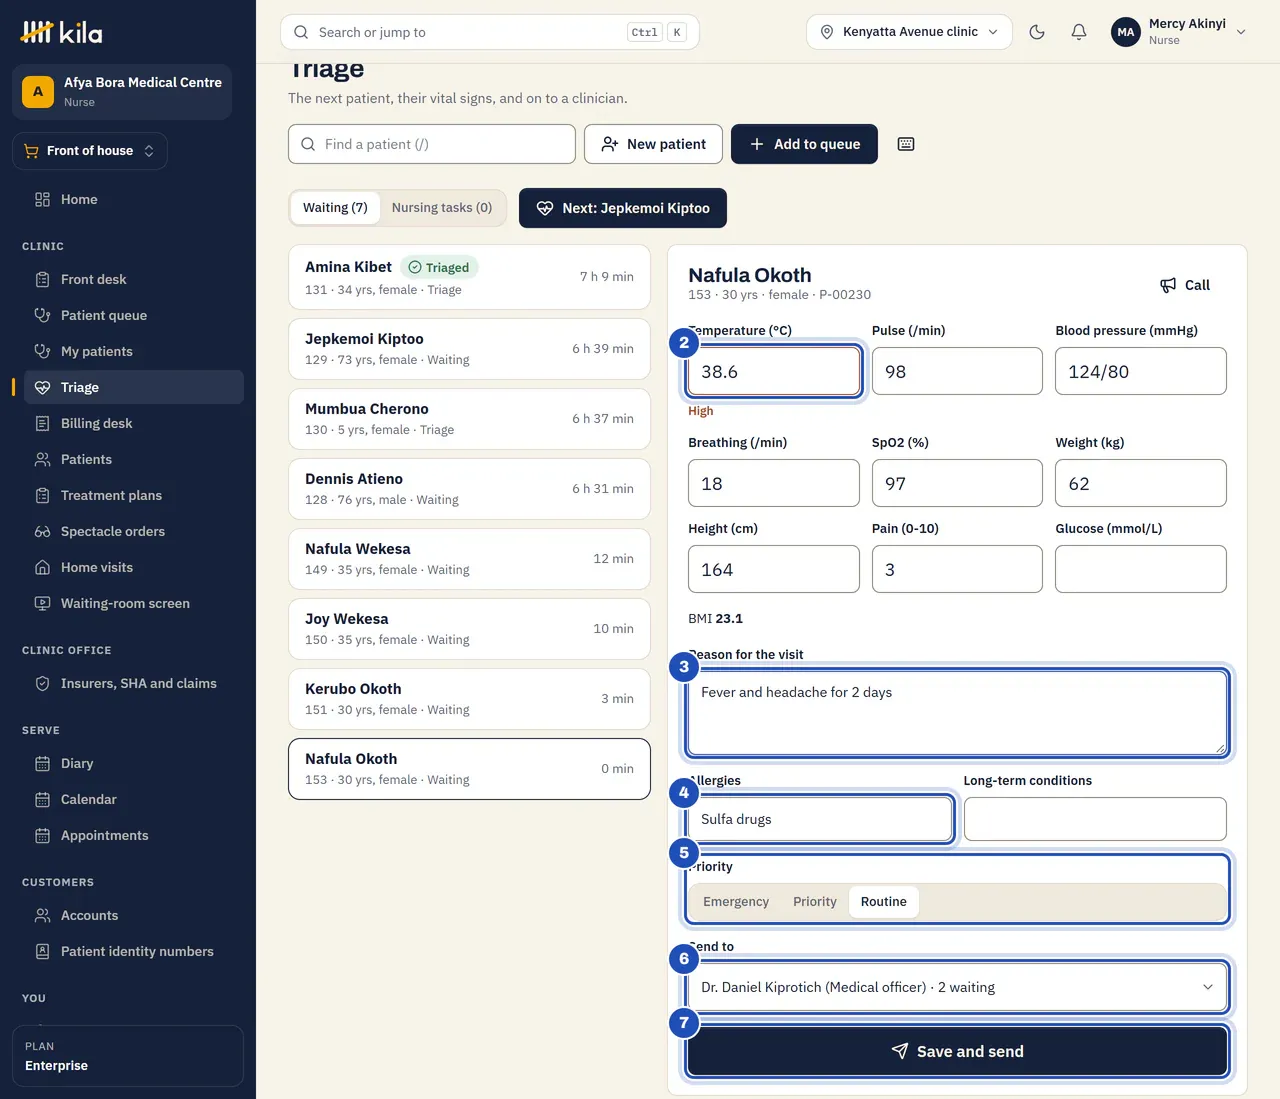
Task: Click Save and send button
Action: (957, 1051)
